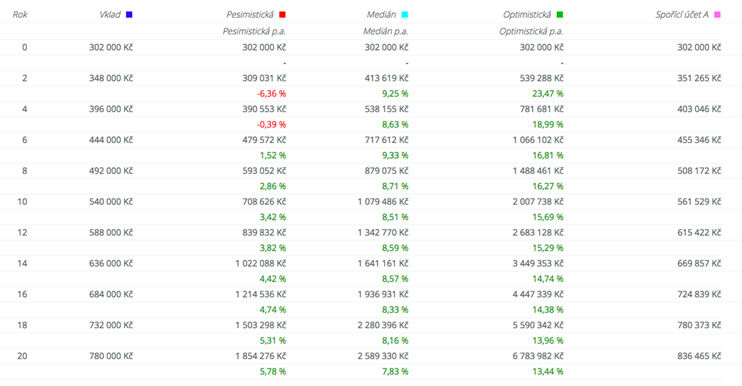Image resolution: width=742 pixels, height=386 pixels.
Task: Select the Vklad column header
Action: (110, 15)
